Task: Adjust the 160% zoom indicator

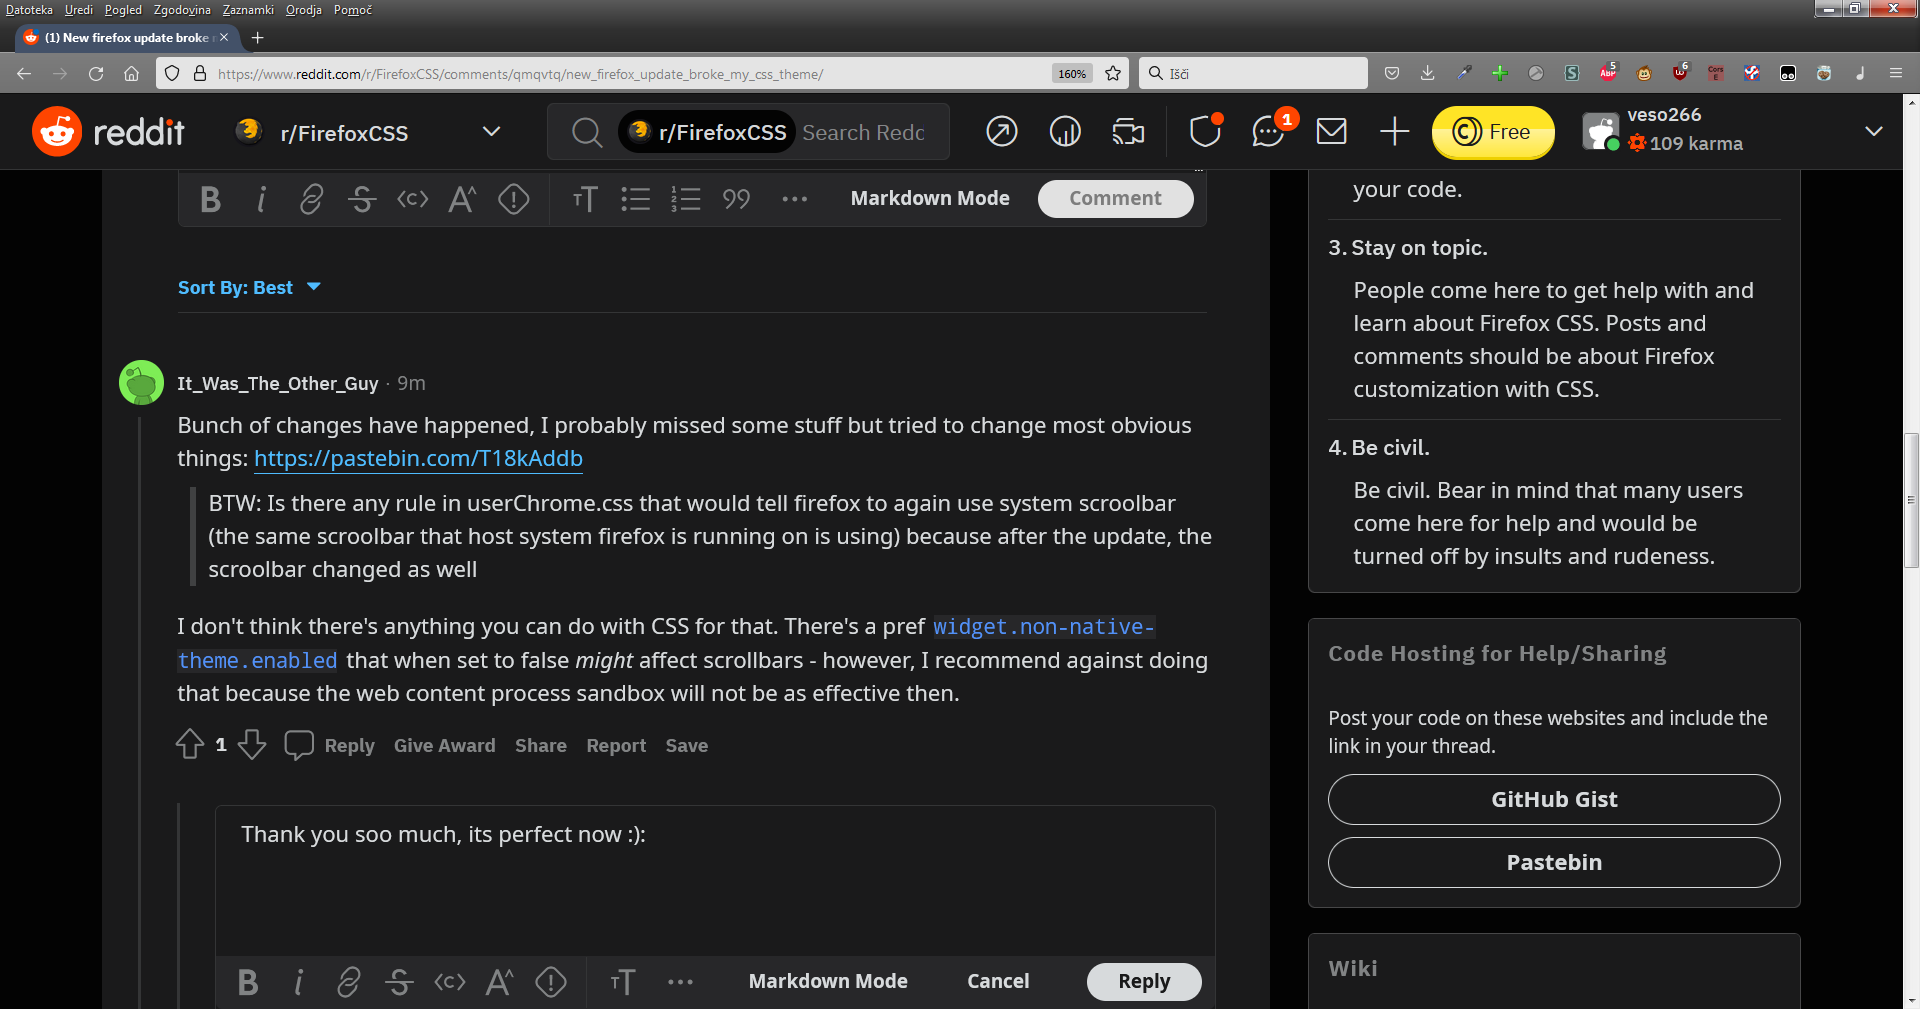Action: coord(1071,73)
